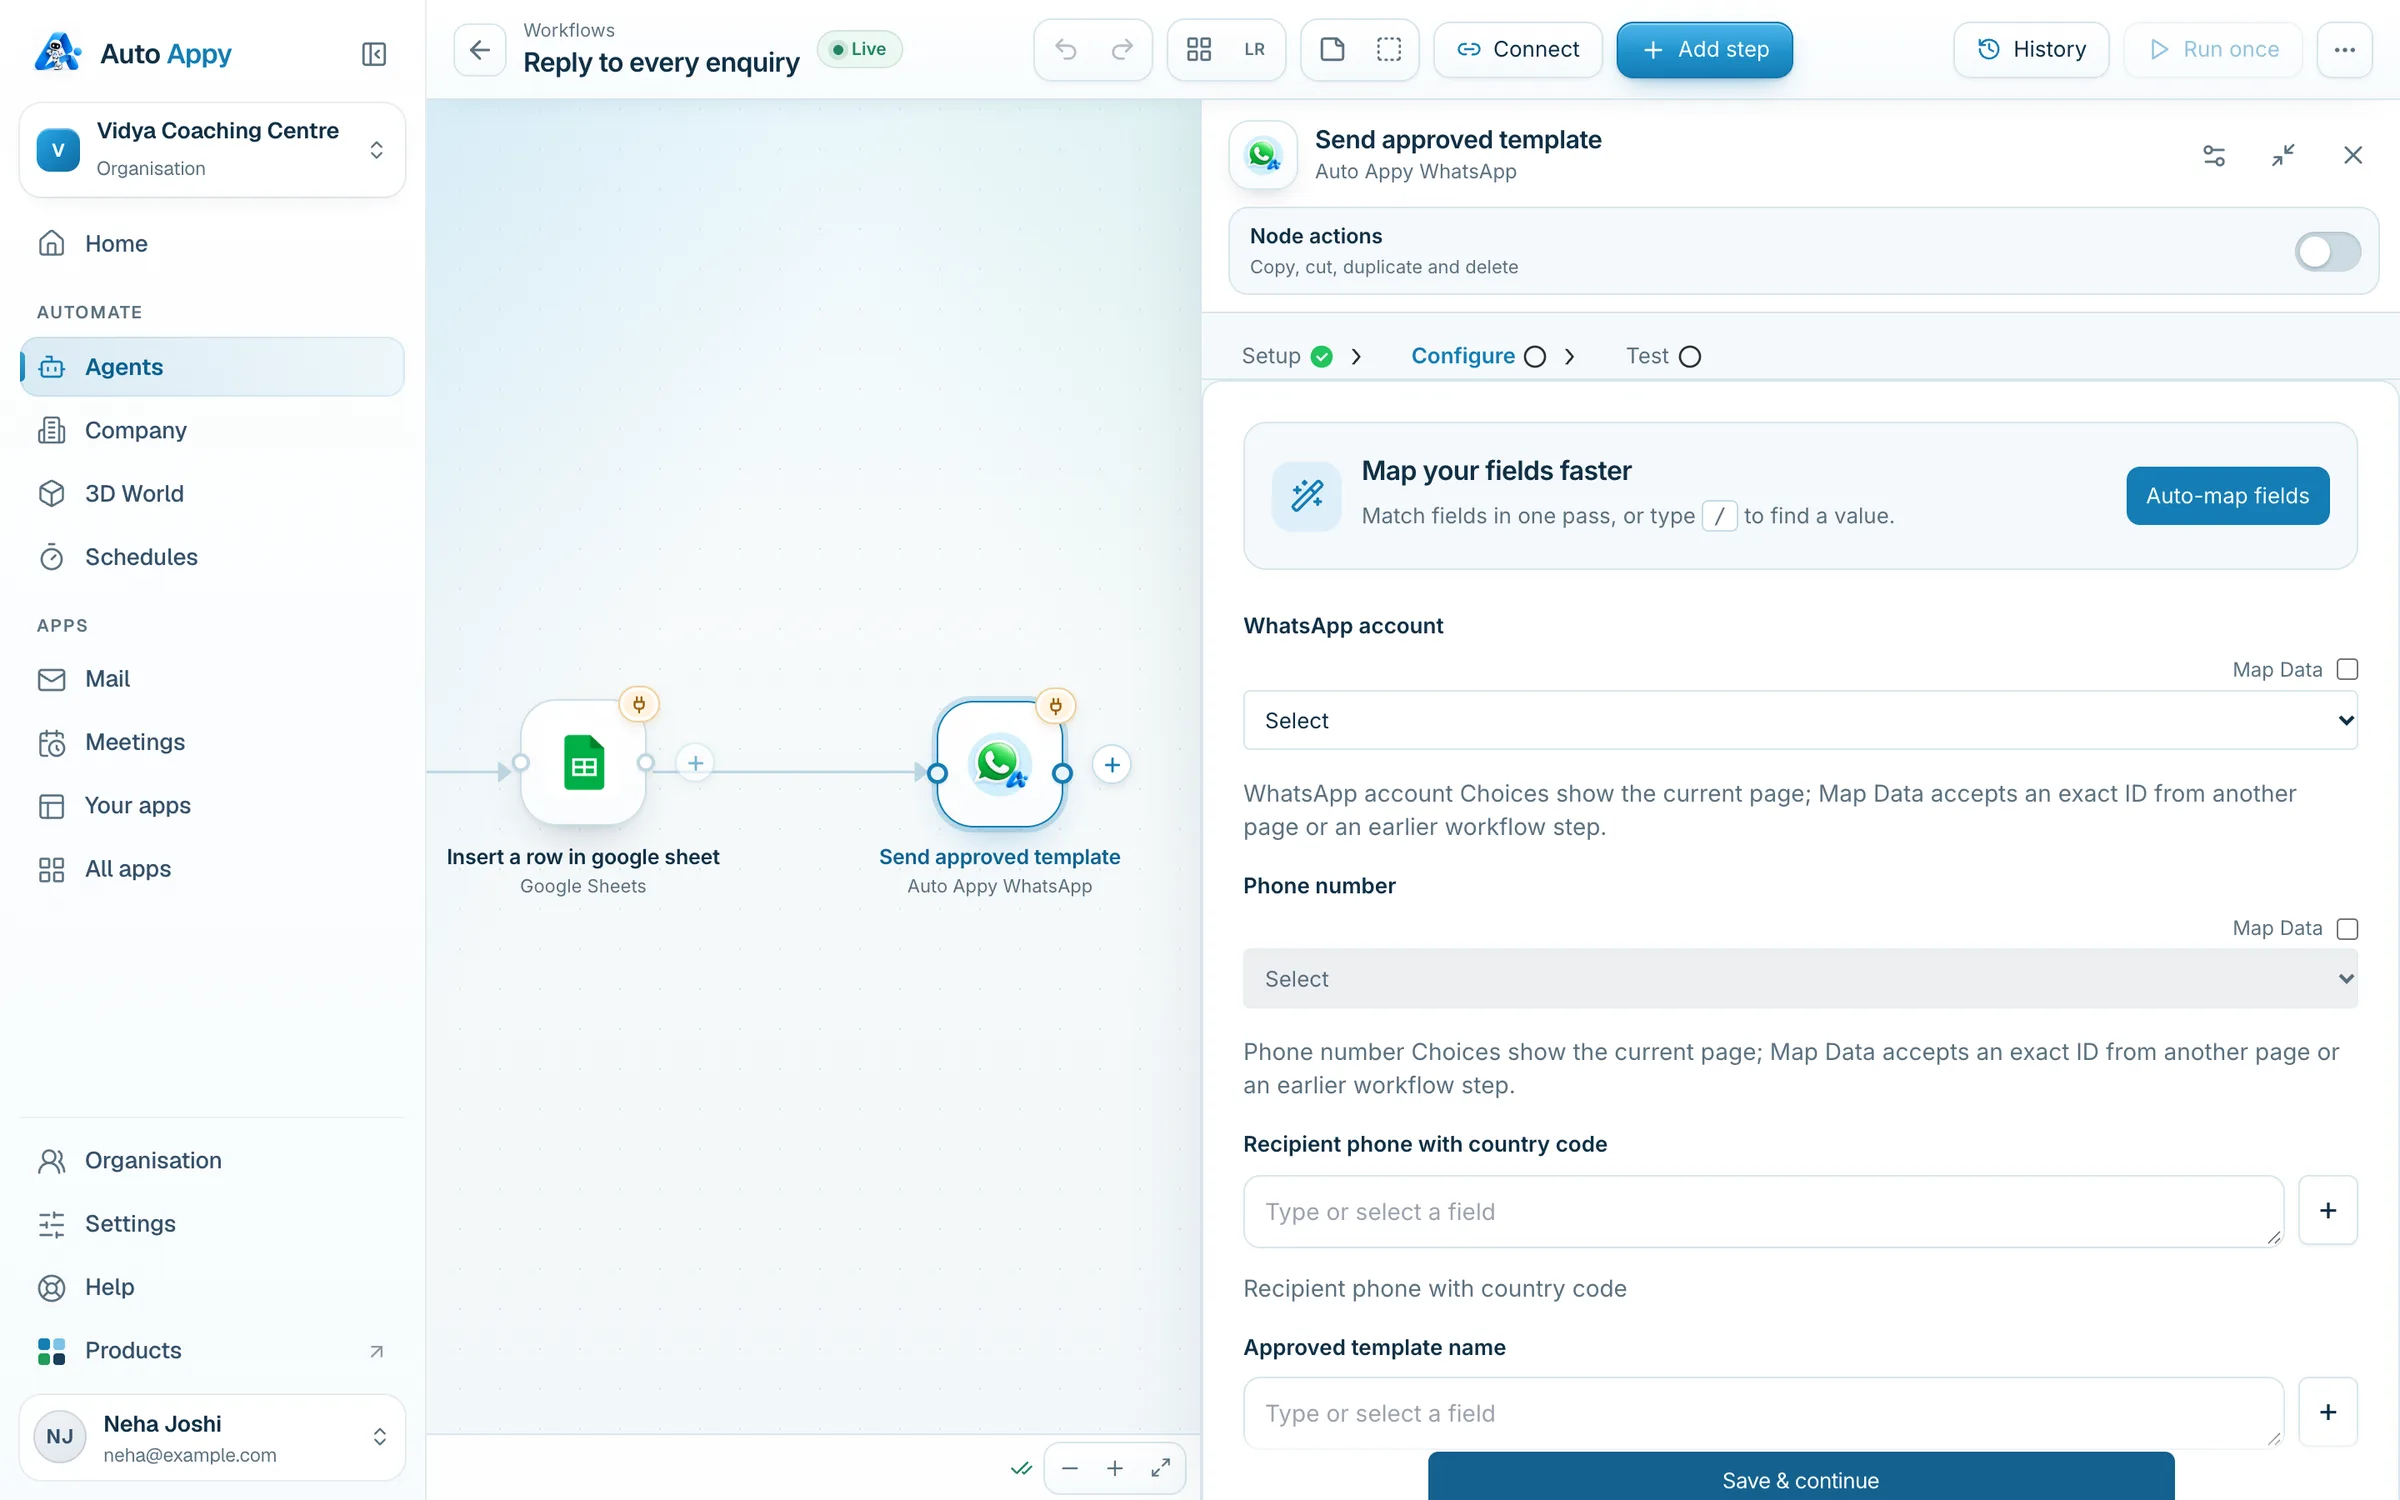
Task: Go to the Setup step tab
Action: pyautogui.click(x=1287, y=356)
